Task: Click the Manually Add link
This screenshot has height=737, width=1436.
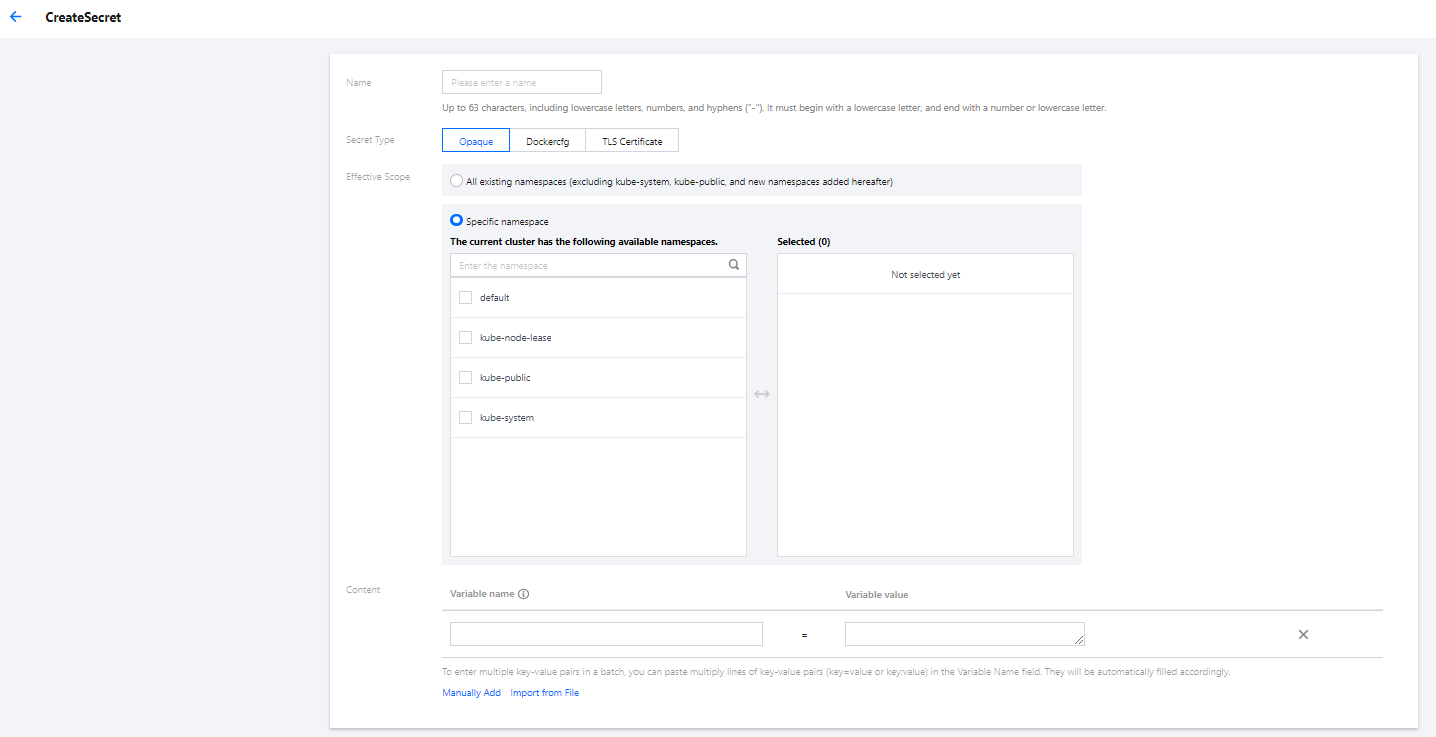Action: (471, 693)
